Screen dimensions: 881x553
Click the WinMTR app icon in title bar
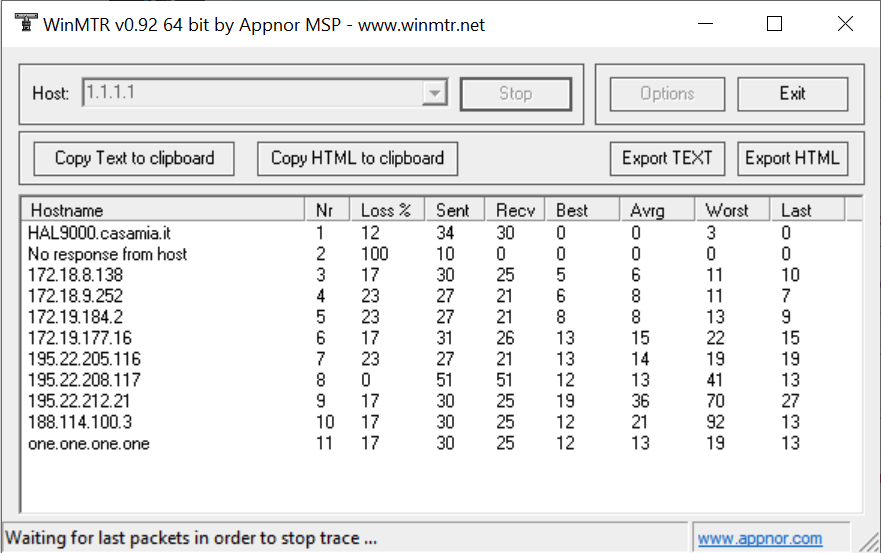[25, 24]
